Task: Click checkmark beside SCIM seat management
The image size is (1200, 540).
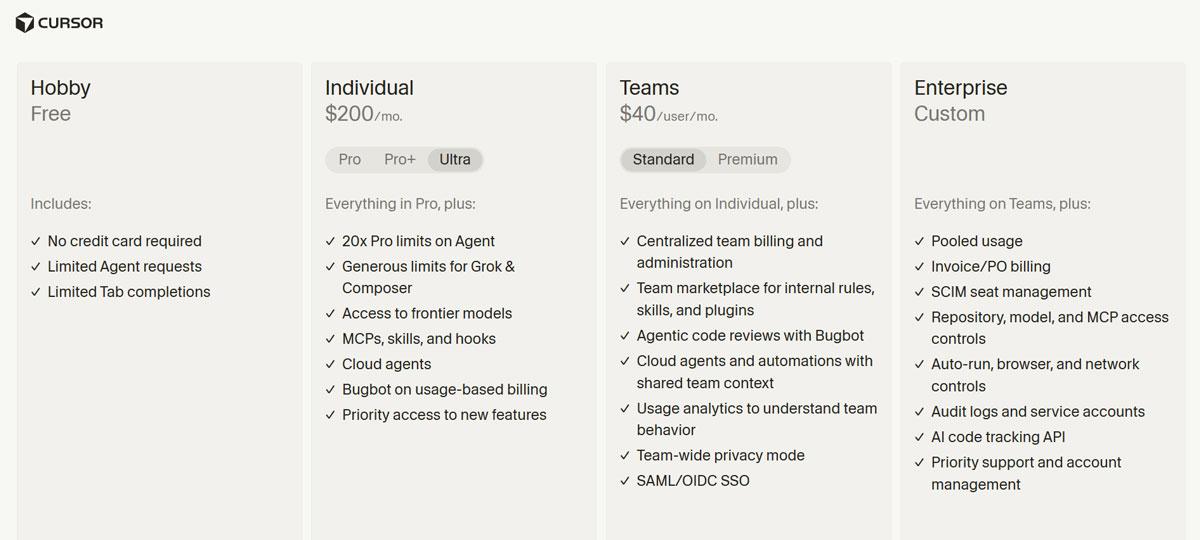Action: (920, 292)
